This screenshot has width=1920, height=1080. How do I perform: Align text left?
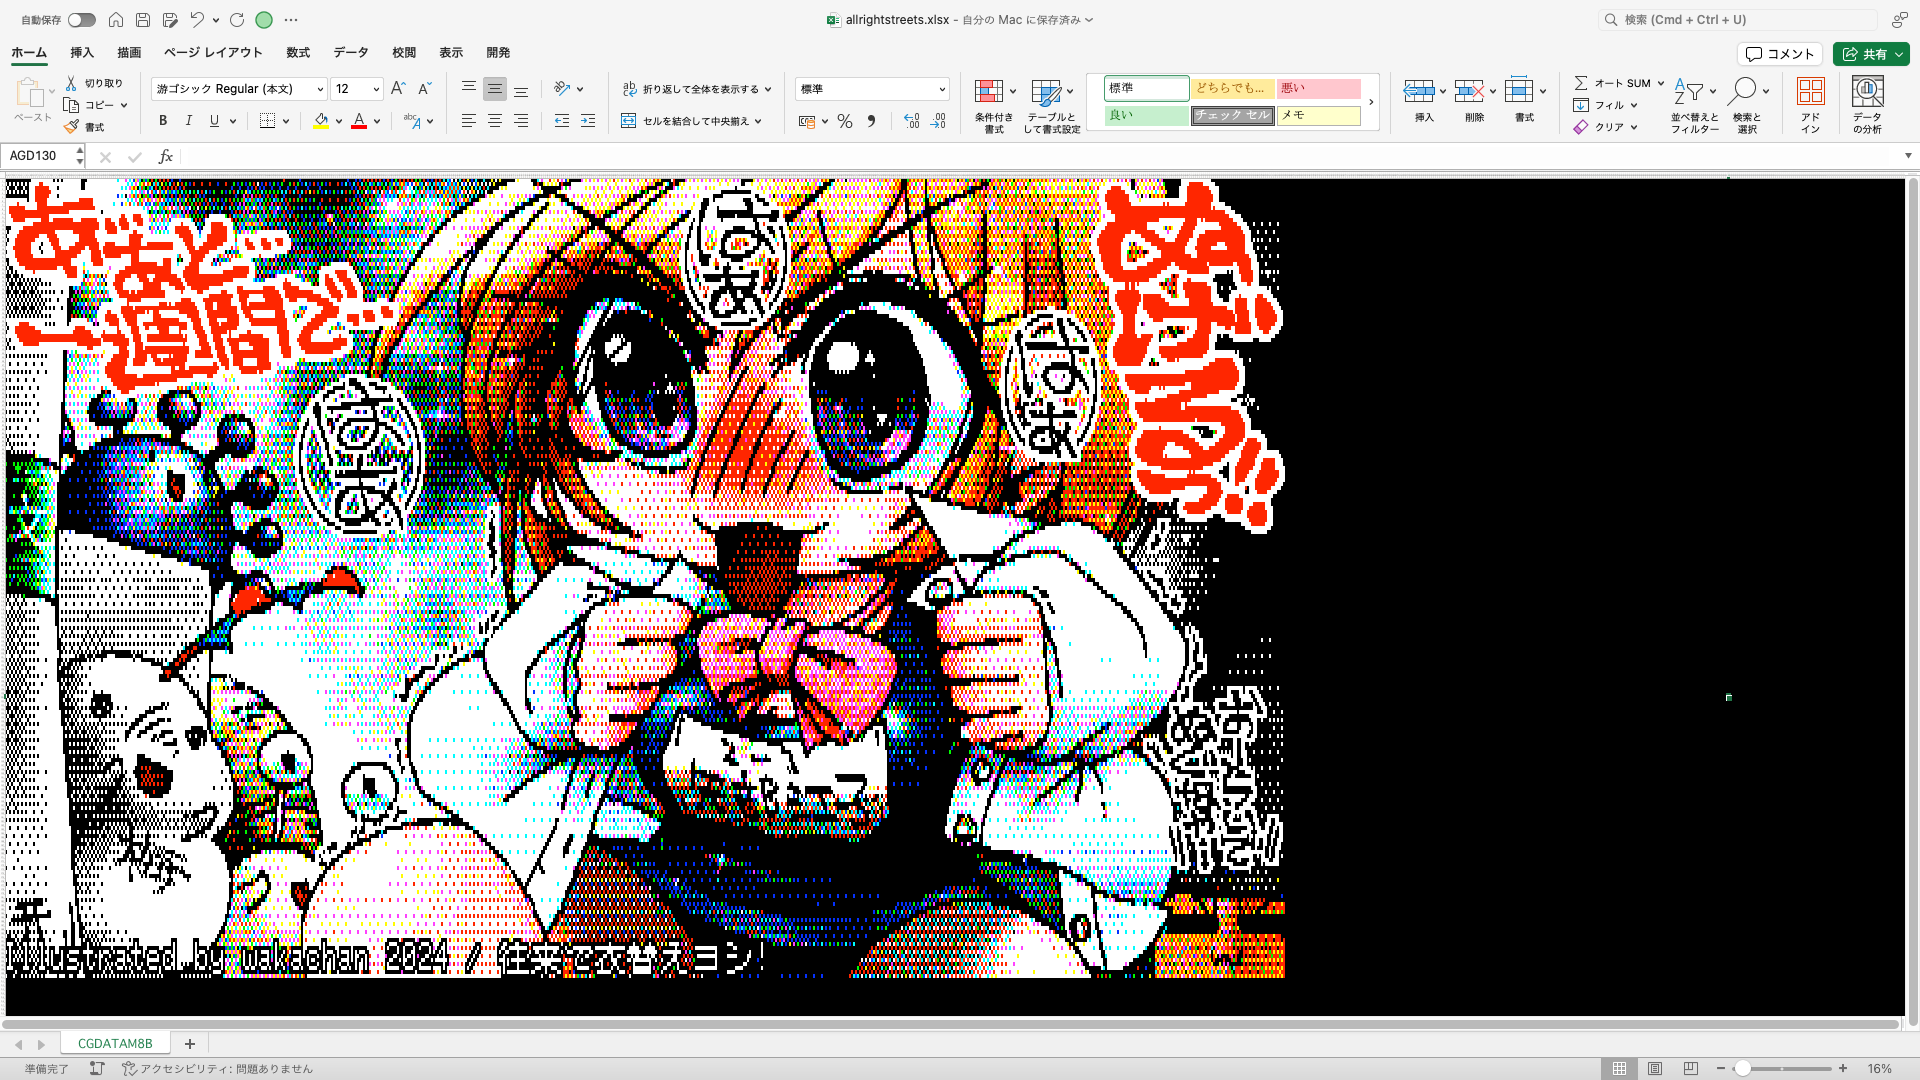468,121
